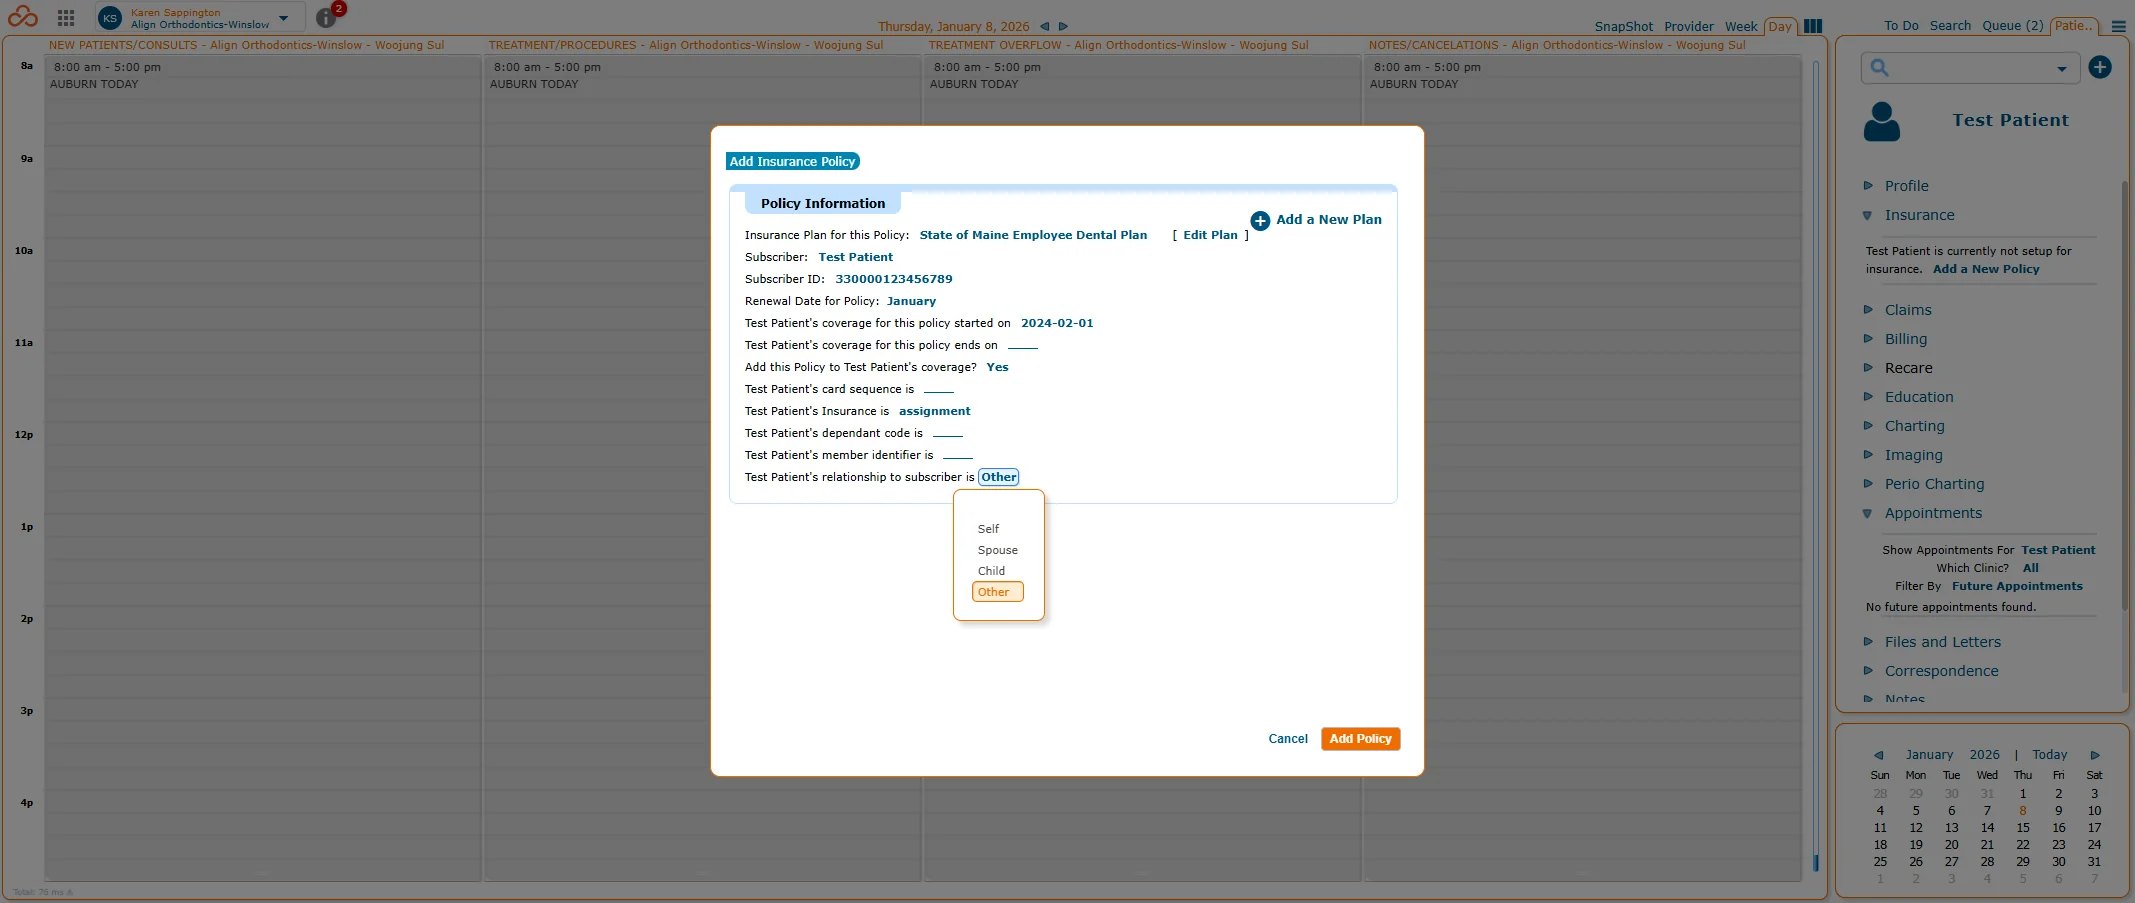Open the apps grid icon

click(65, 17)
